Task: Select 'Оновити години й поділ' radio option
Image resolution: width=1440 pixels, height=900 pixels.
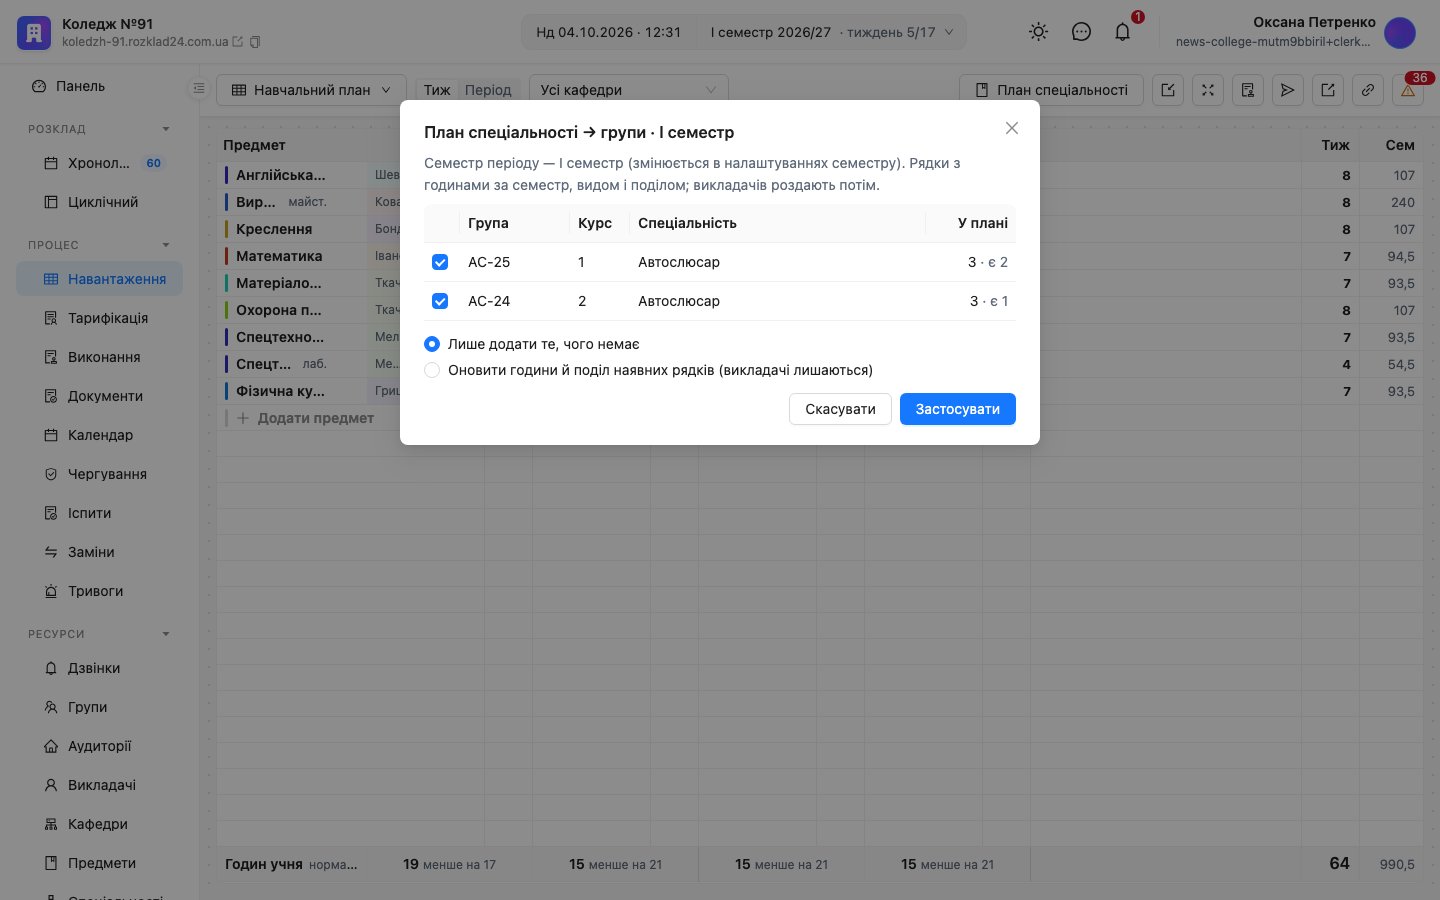Action: click(432, 370)
